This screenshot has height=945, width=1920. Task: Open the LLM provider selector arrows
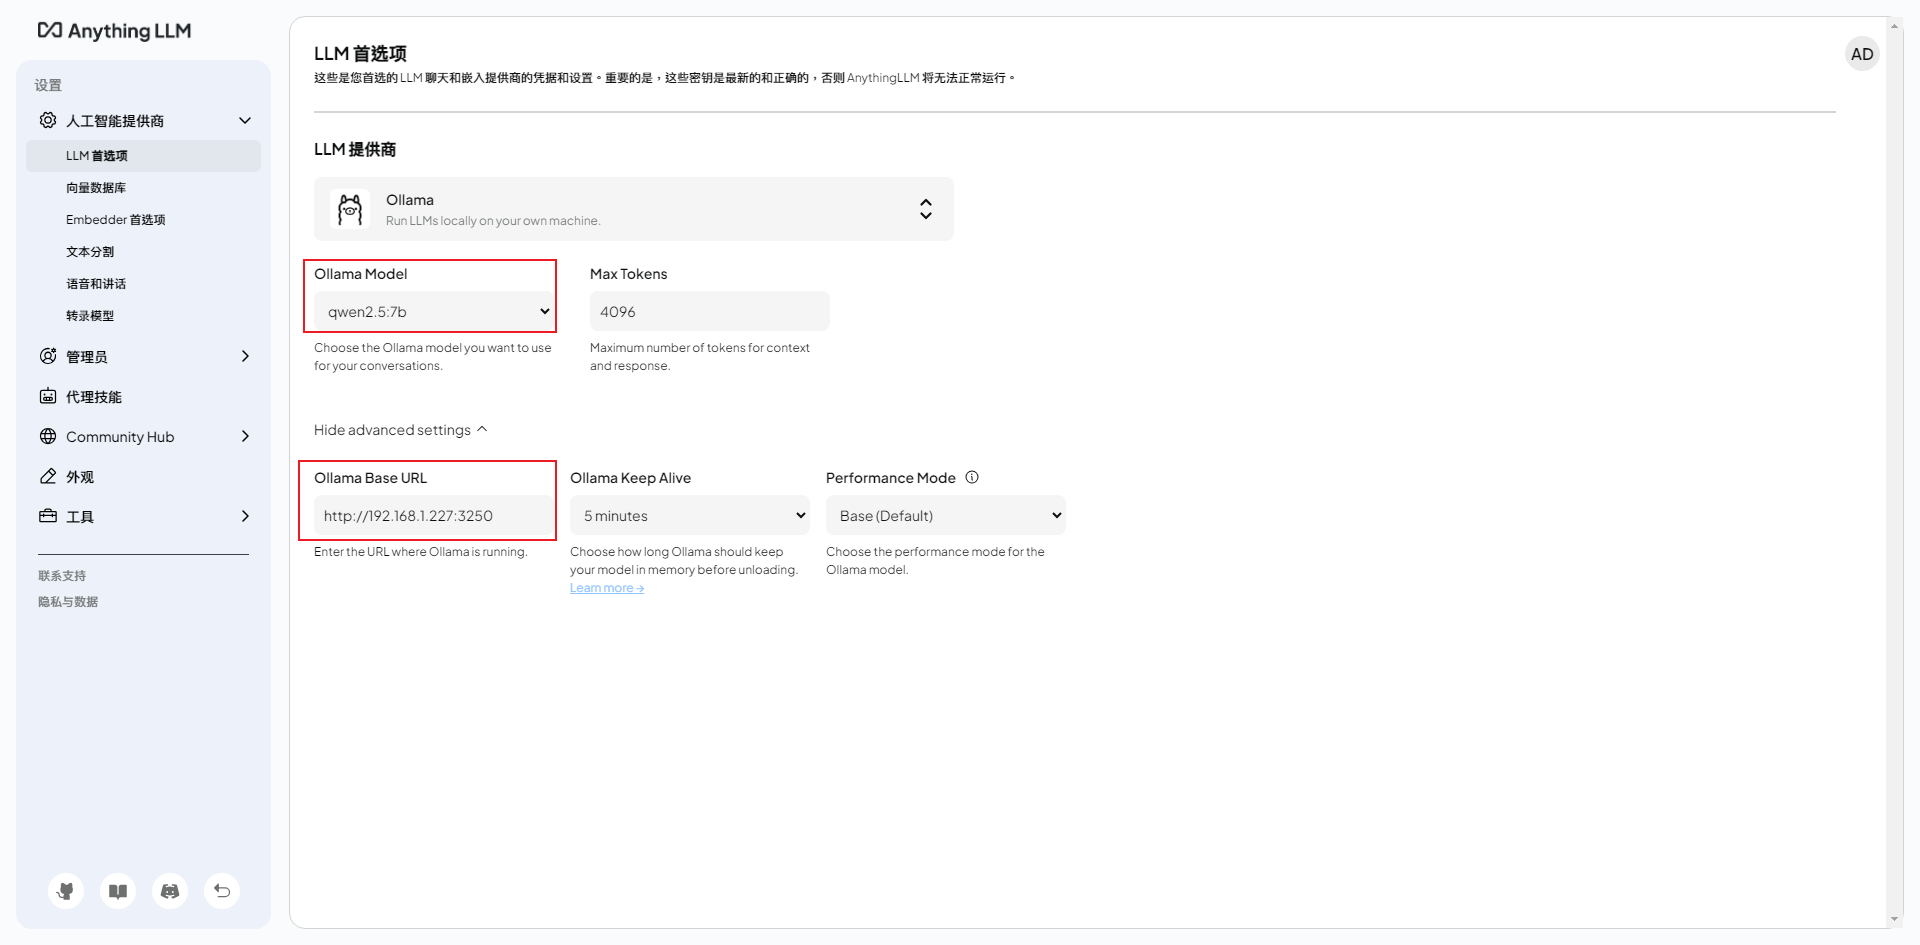pyautogui.click(x=926, y=209)
